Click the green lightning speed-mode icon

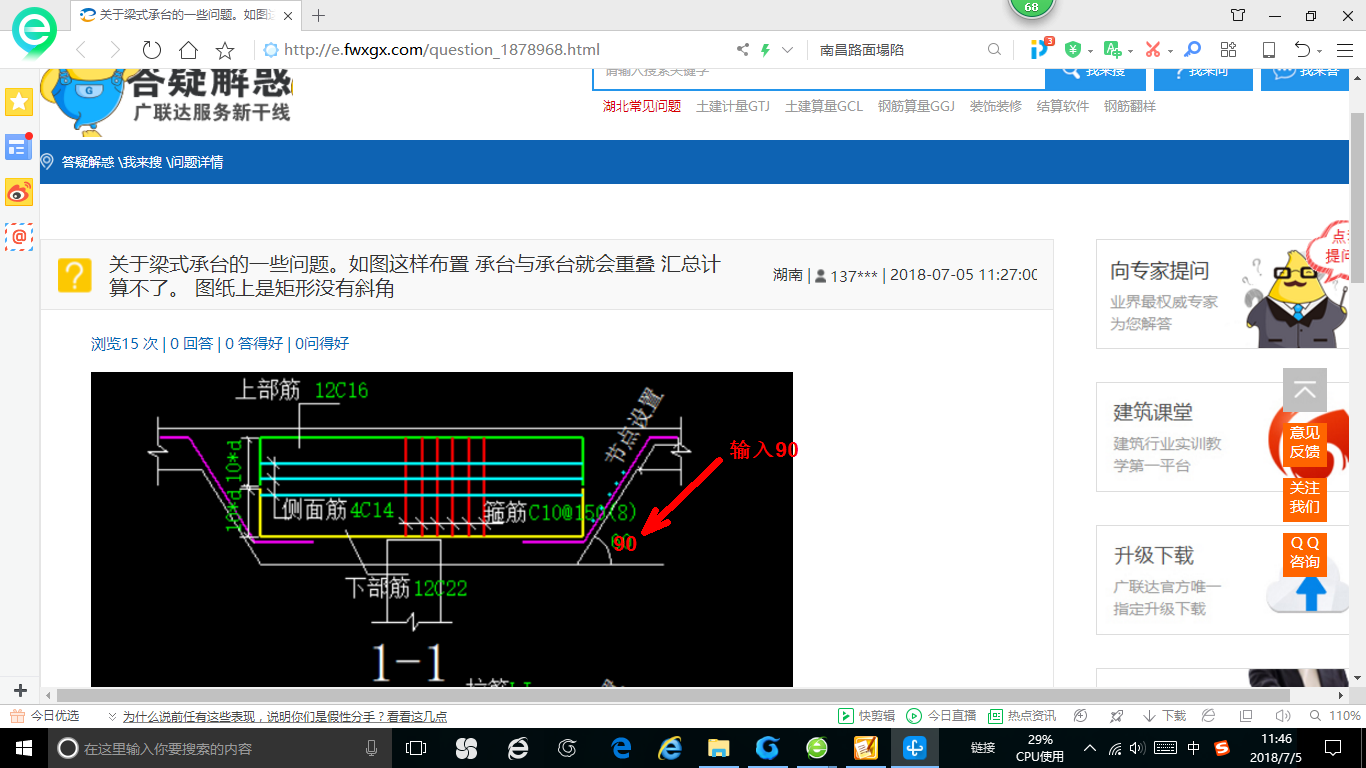[766, 50]
